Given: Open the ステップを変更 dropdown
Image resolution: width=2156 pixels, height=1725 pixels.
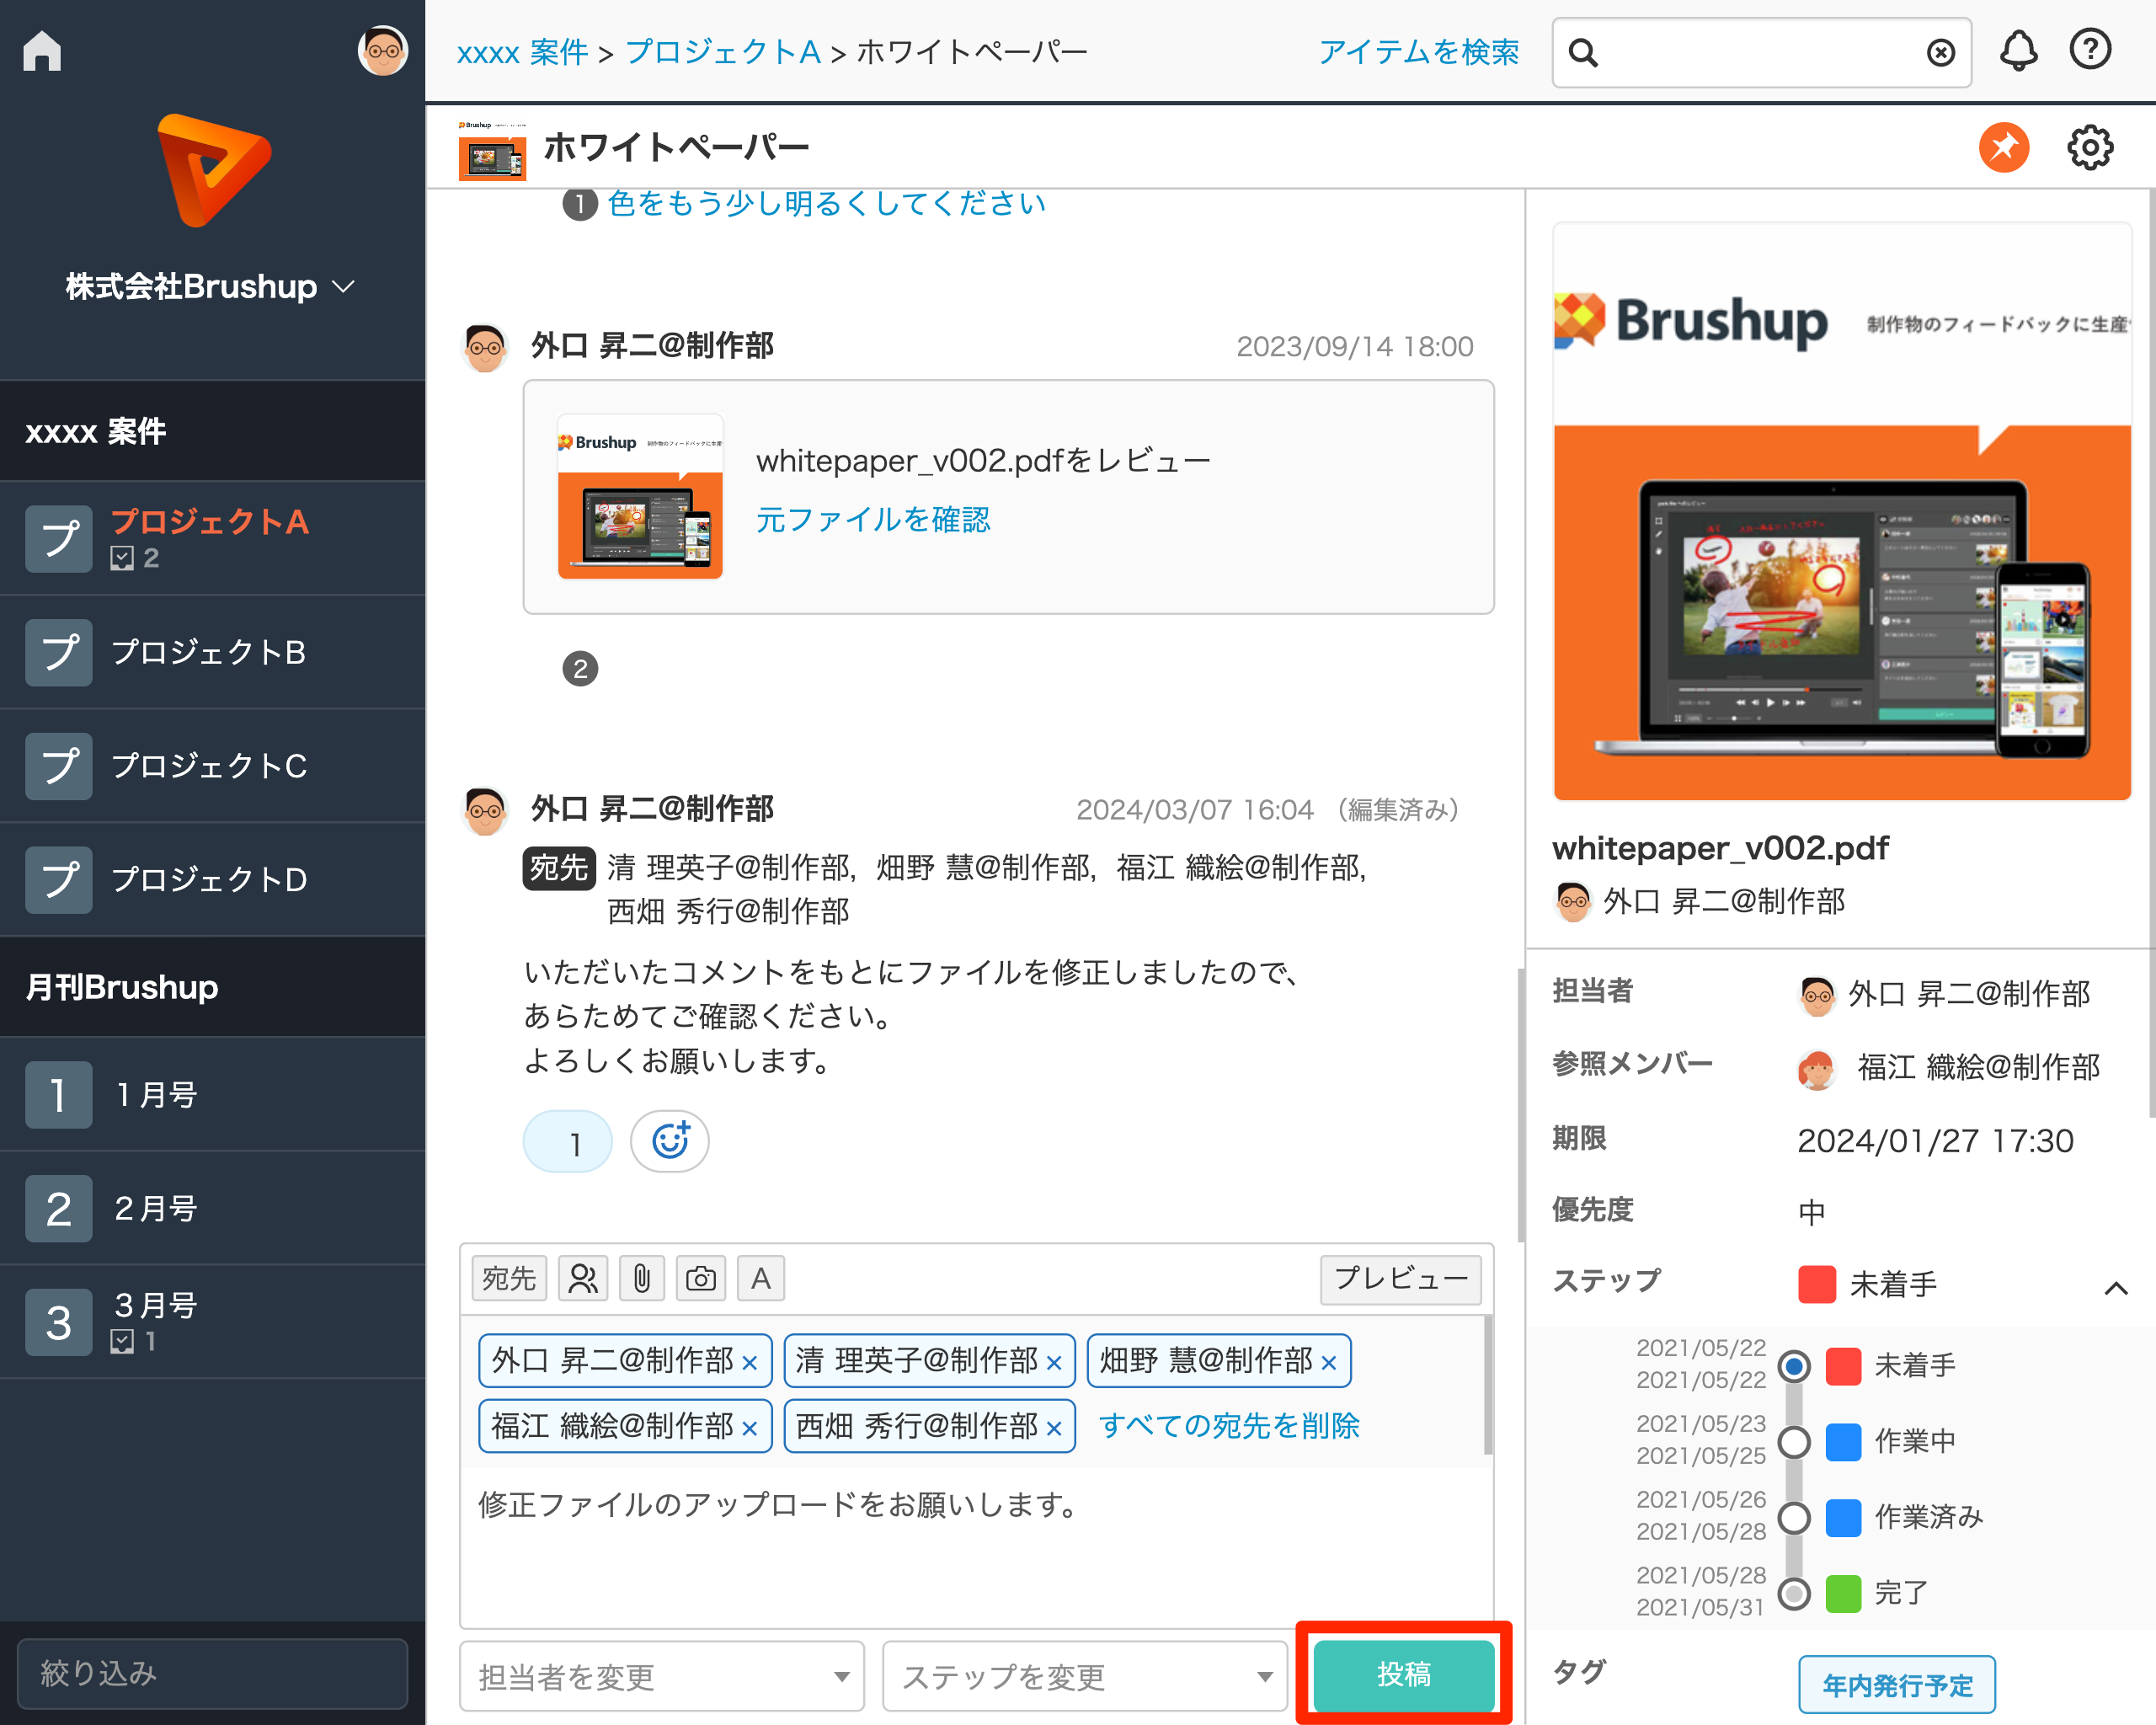Looking at the screenshot, I should pos(1084,1676).
